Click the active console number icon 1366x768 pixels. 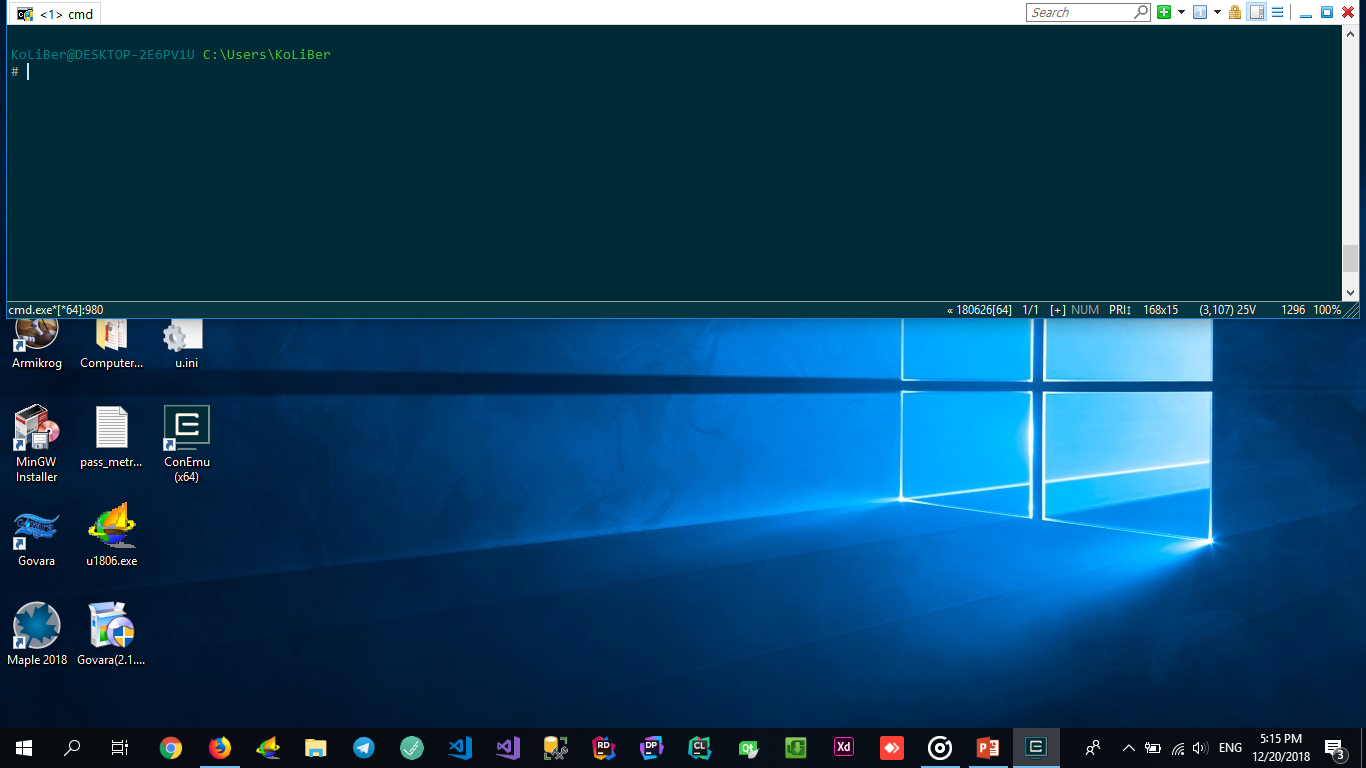(1200, 12)
